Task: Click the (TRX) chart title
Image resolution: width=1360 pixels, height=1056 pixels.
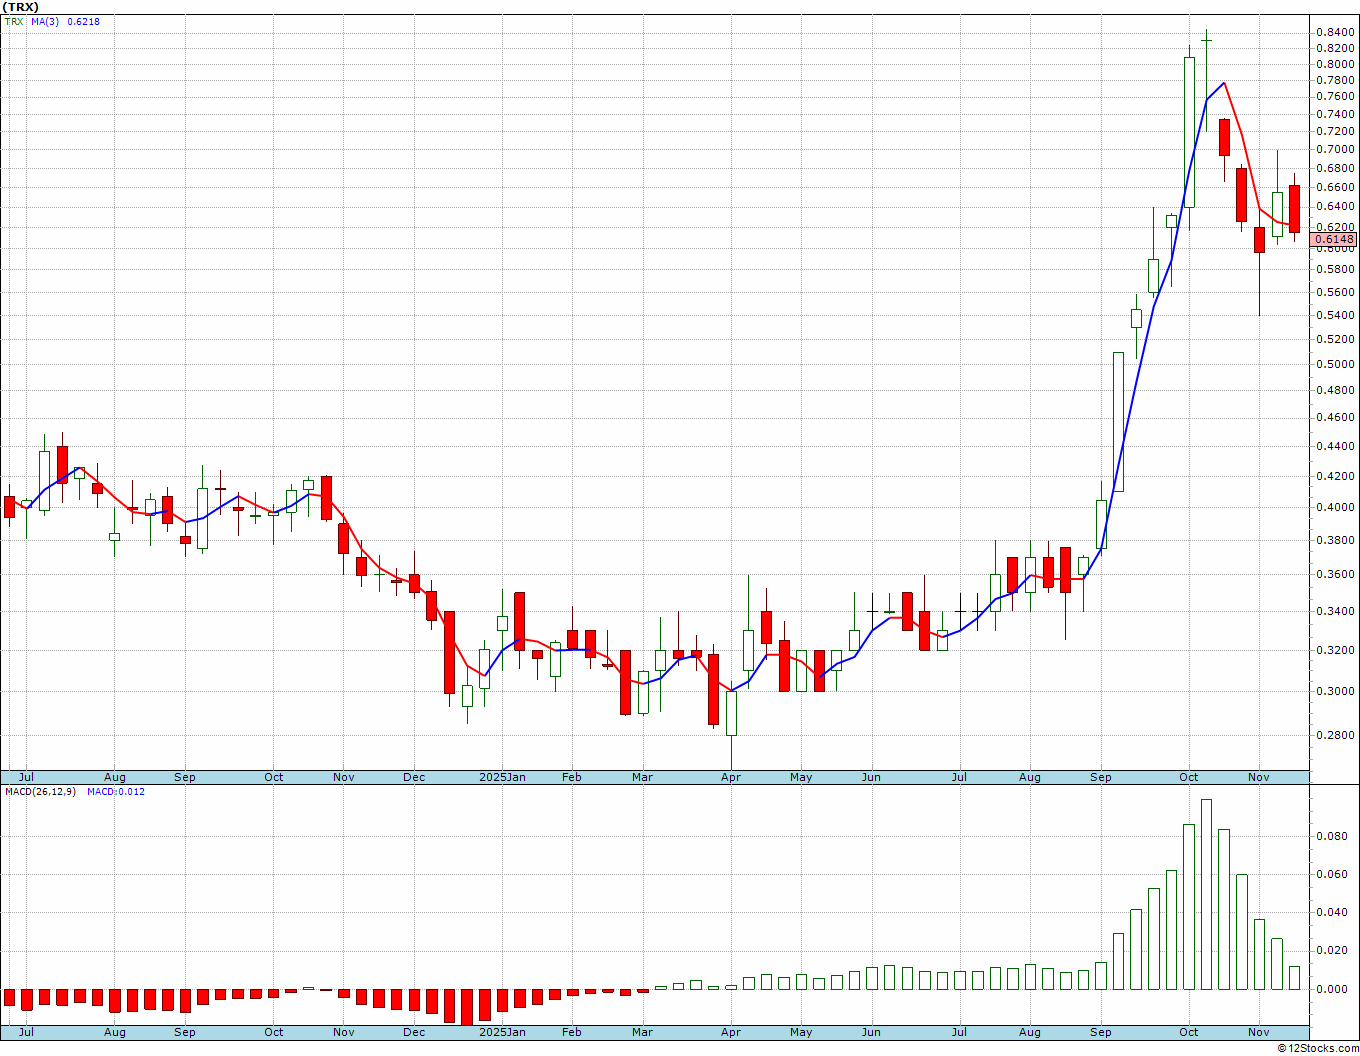Action: point(20,7)
